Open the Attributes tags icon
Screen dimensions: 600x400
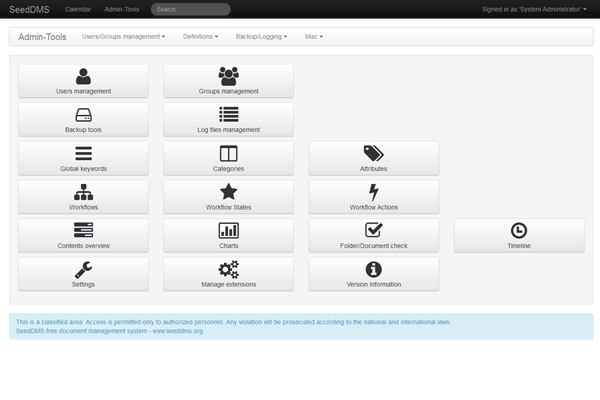coord(373,153)
